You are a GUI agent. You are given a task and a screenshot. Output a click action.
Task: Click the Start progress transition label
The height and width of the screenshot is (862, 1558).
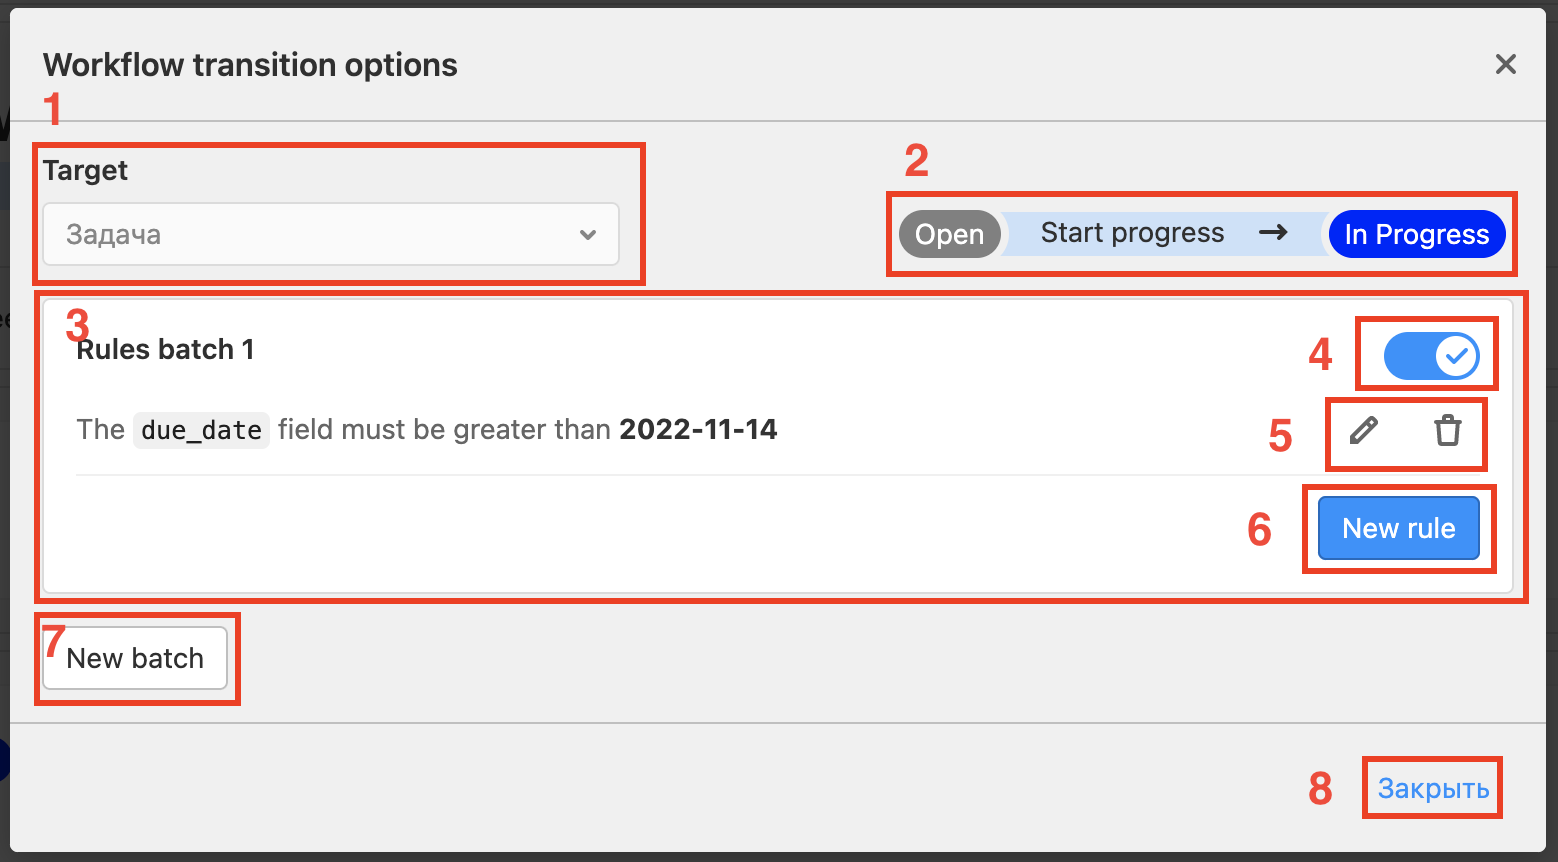click(1132, 233)
